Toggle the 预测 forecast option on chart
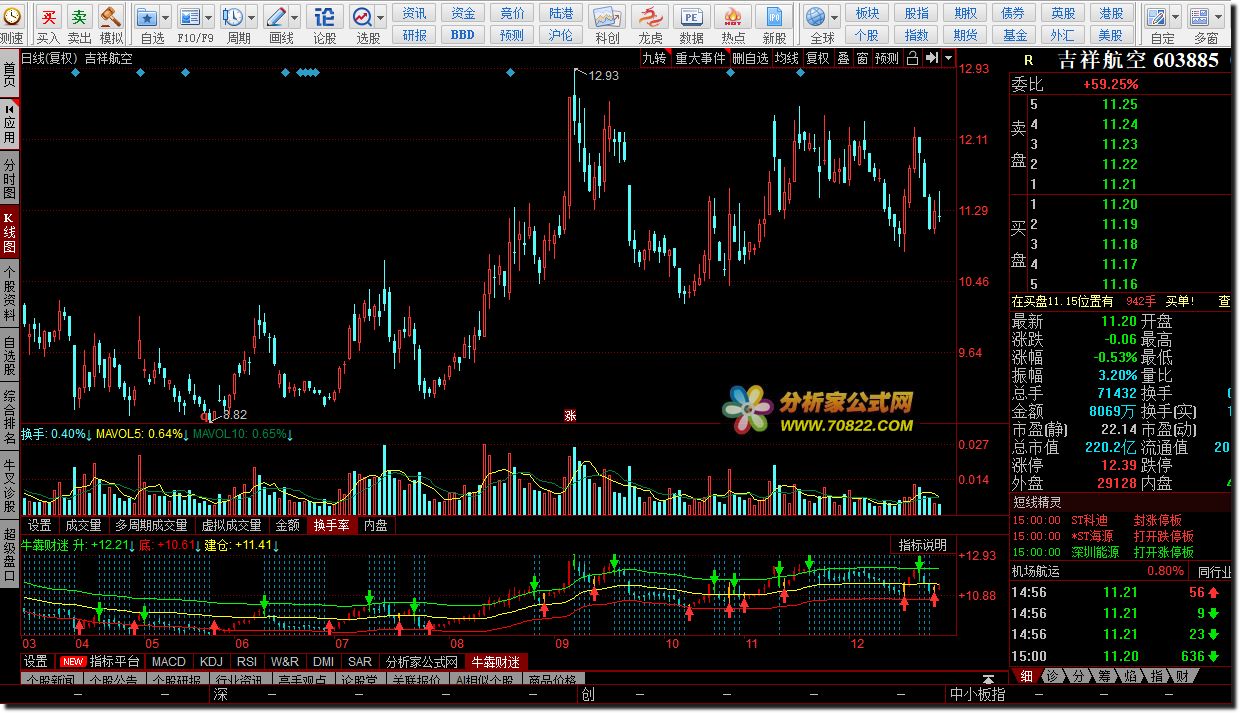Image resolution: width=1241 pixels, height=713 pixels. coord(887,58)
